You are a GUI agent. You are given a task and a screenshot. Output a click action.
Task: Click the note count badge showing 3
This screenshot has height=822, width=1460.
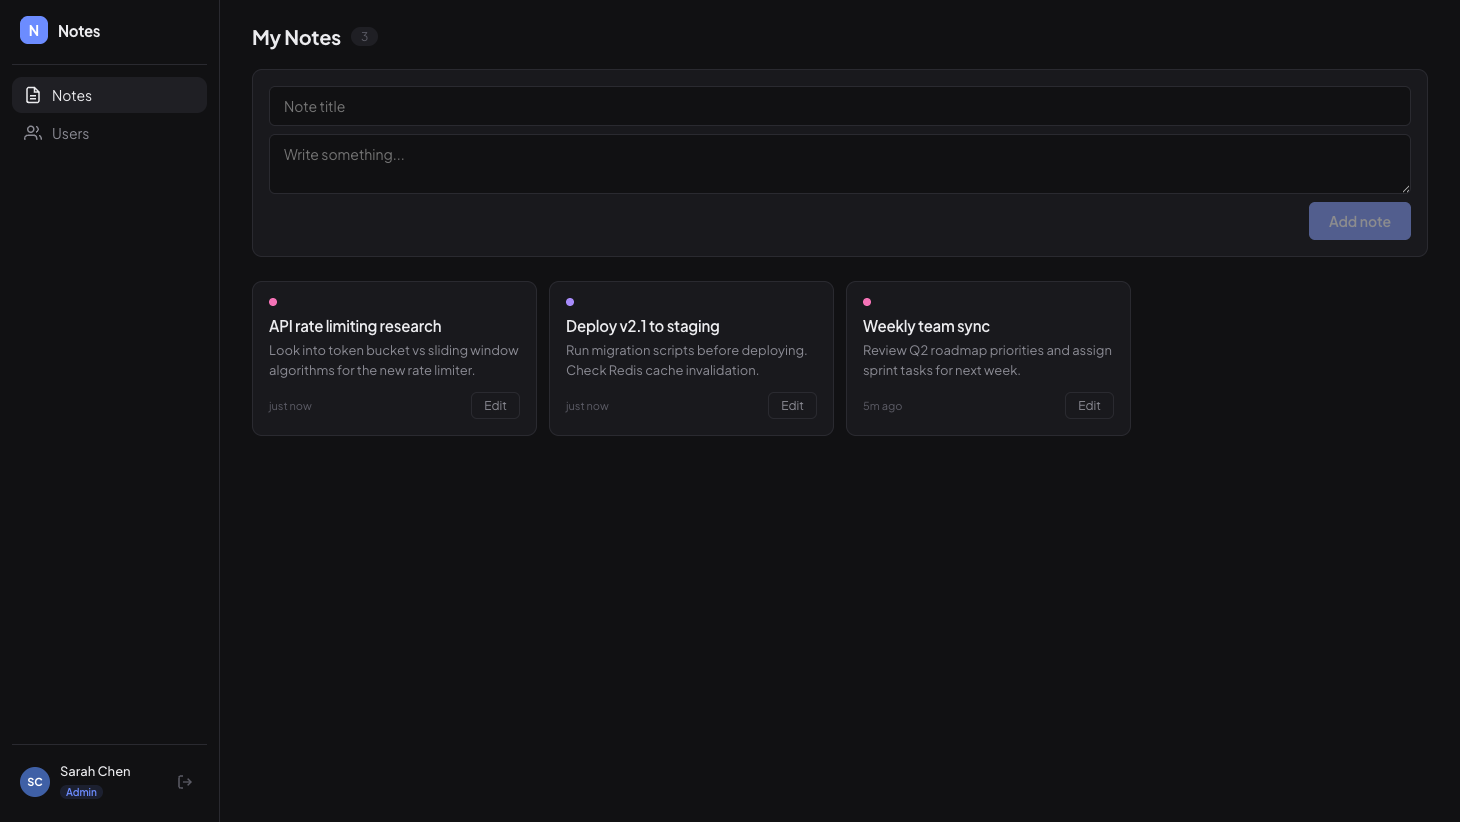pos(364,37)
